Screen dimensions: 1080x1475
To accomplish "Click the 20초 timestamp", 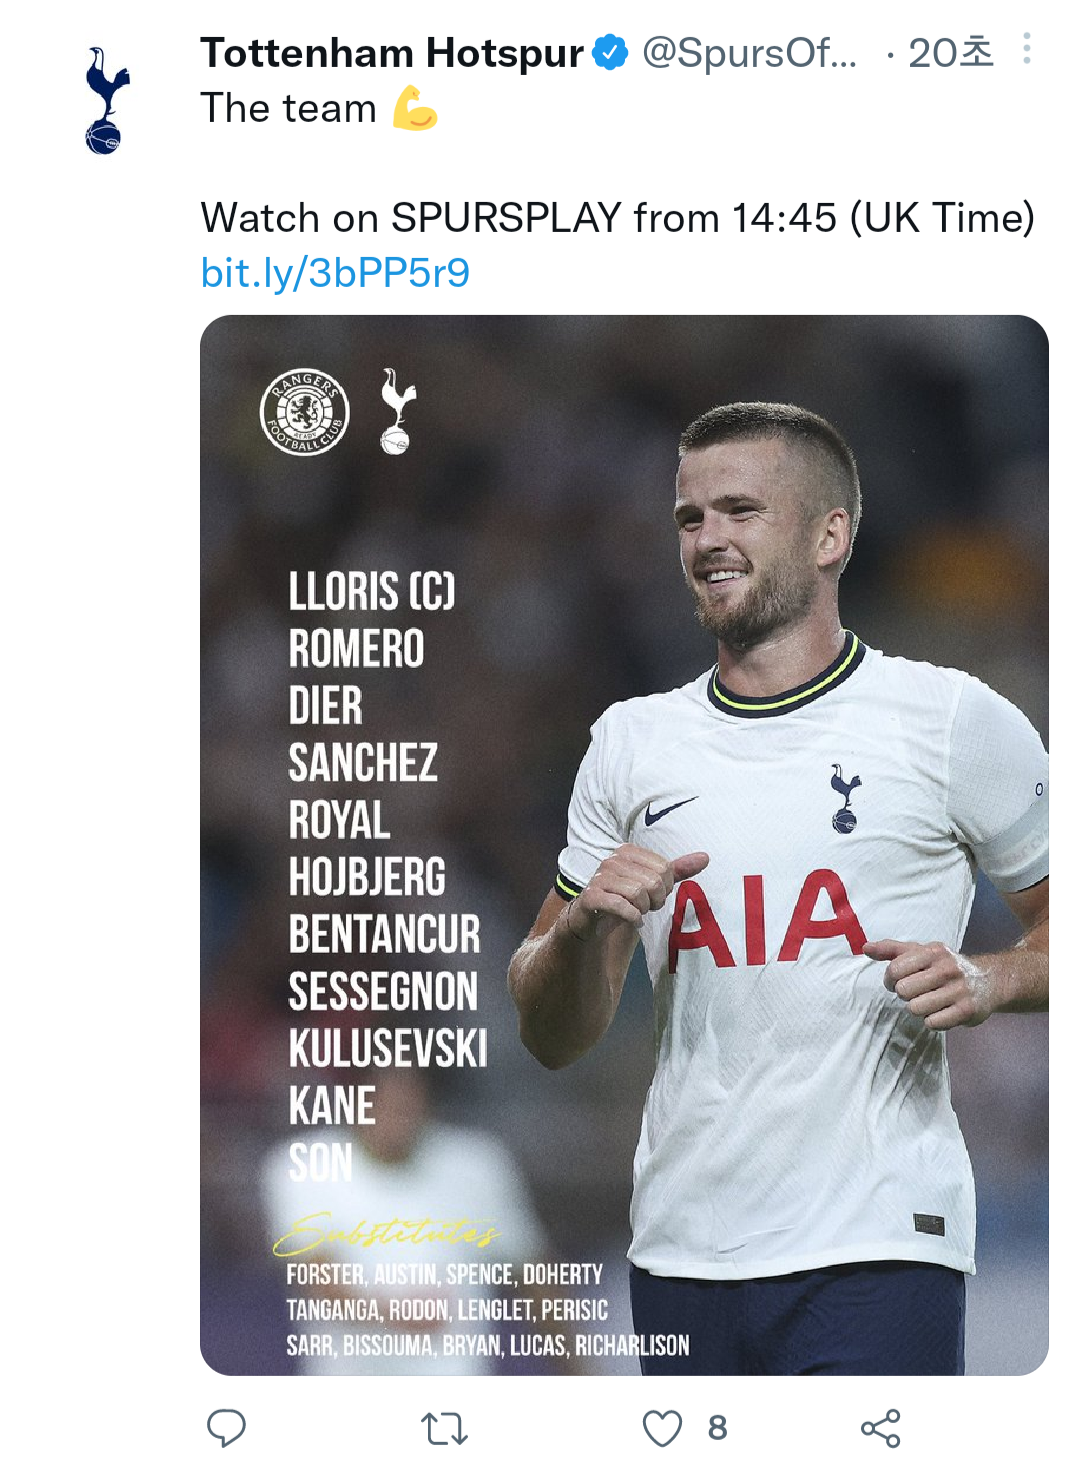I will click(950, 53).
